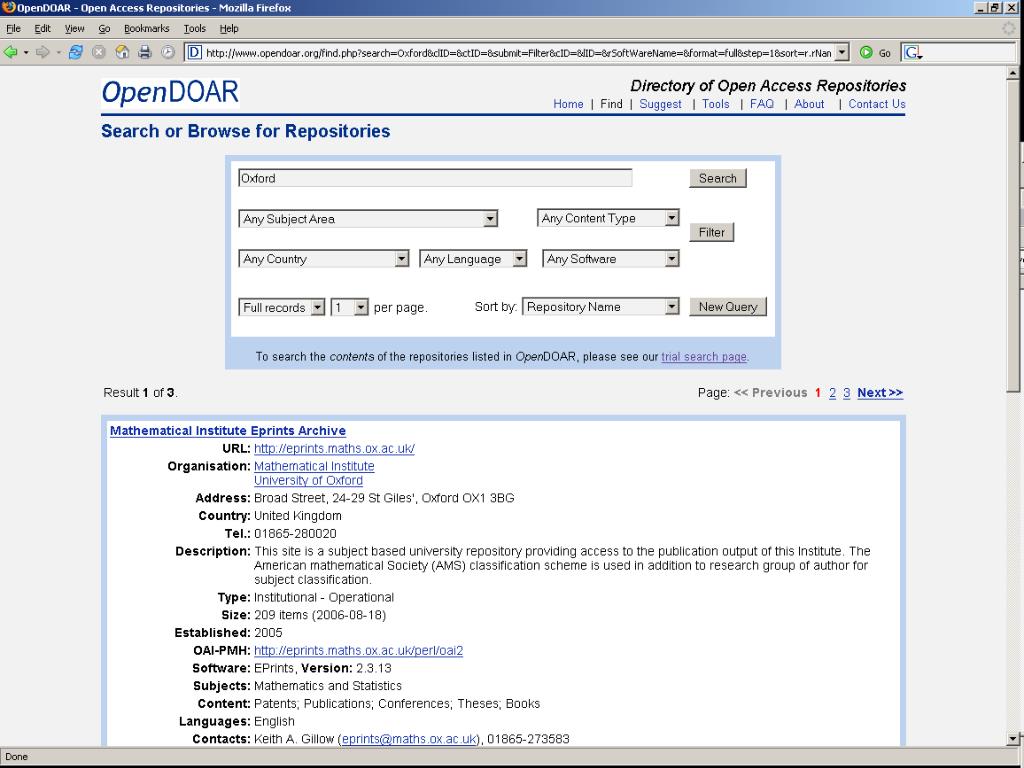Open the Tools menu in menu bar

pos(195,29)
